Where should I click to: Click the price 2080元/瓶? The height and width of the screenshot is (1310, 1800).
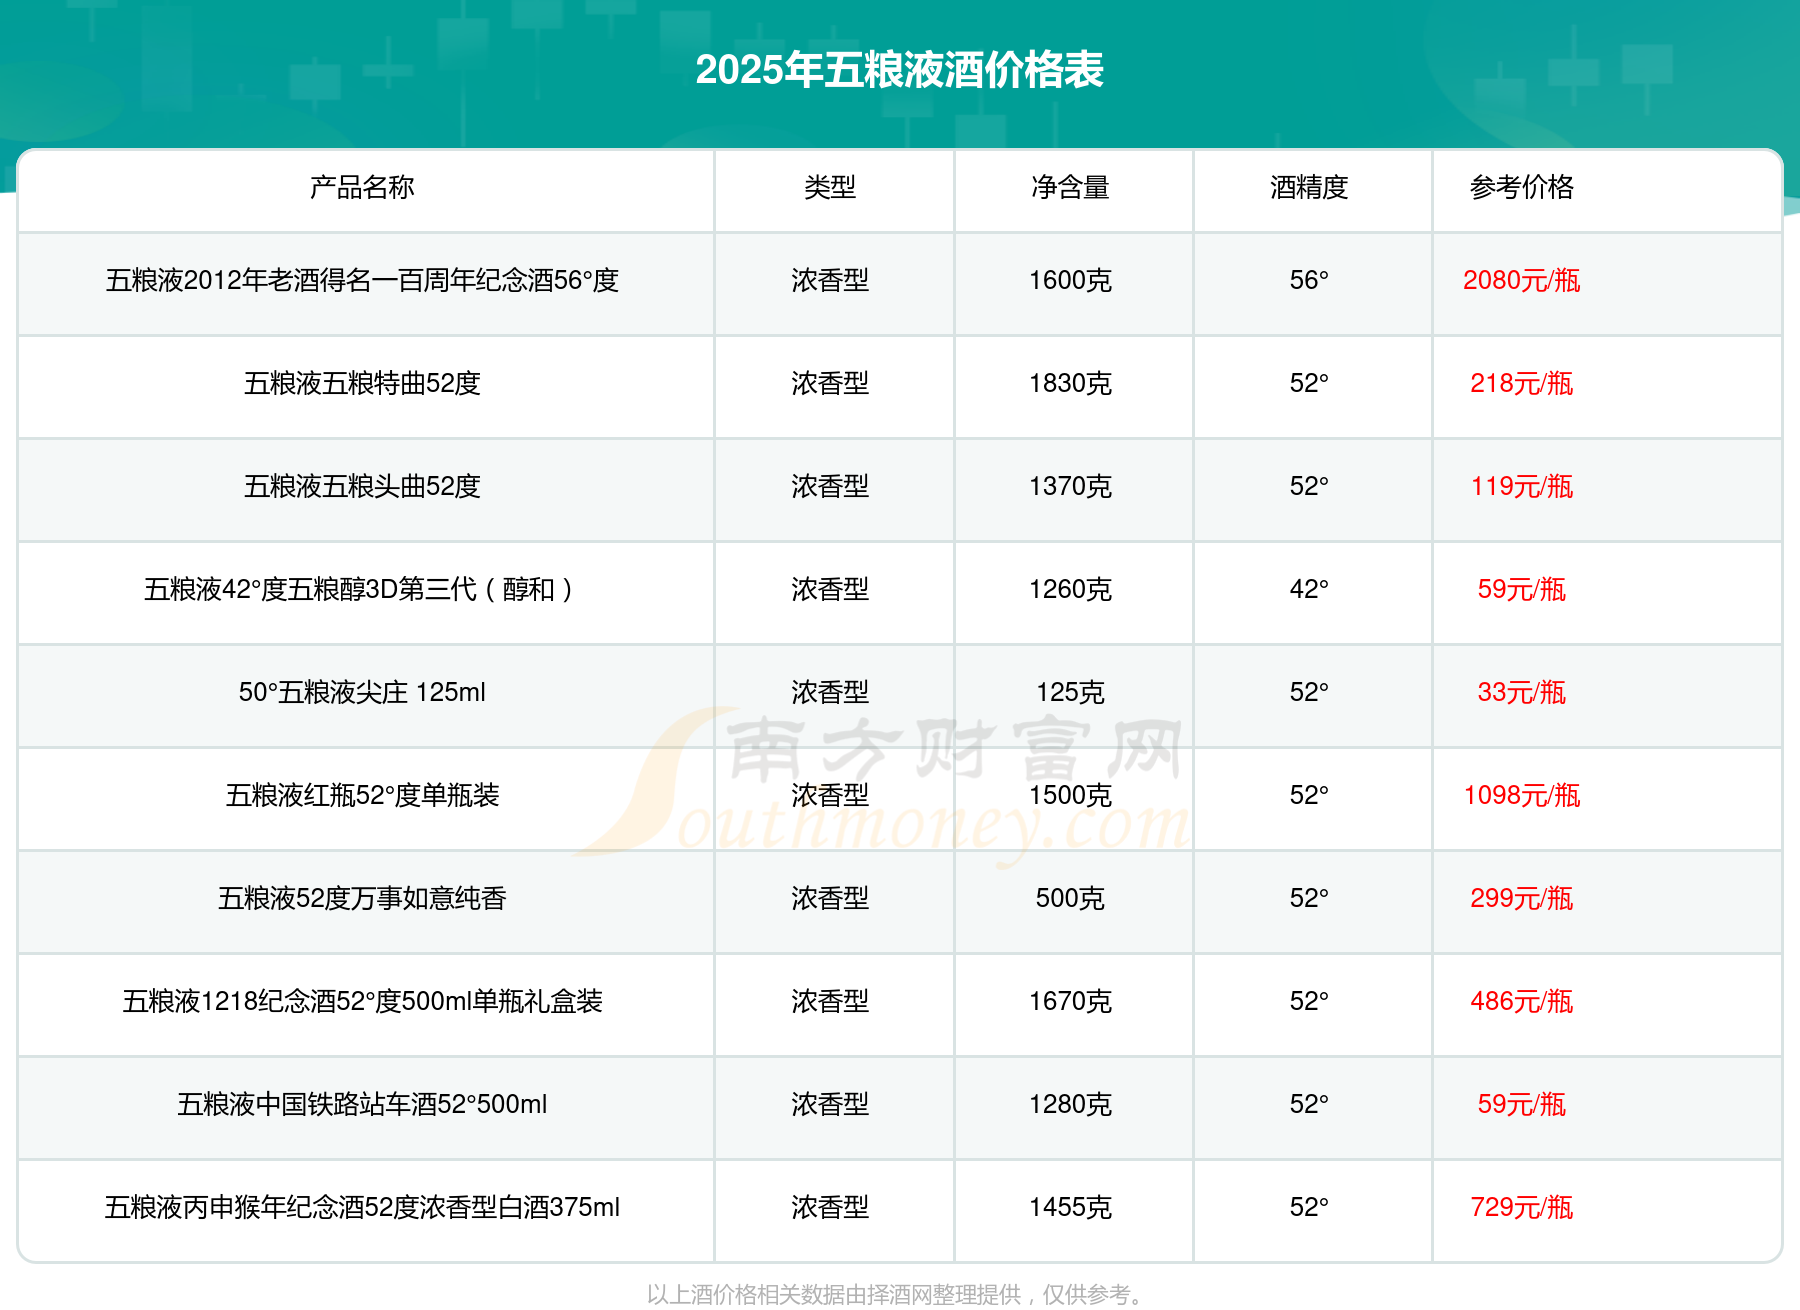pyautogui.click(x=1522, y=280)
